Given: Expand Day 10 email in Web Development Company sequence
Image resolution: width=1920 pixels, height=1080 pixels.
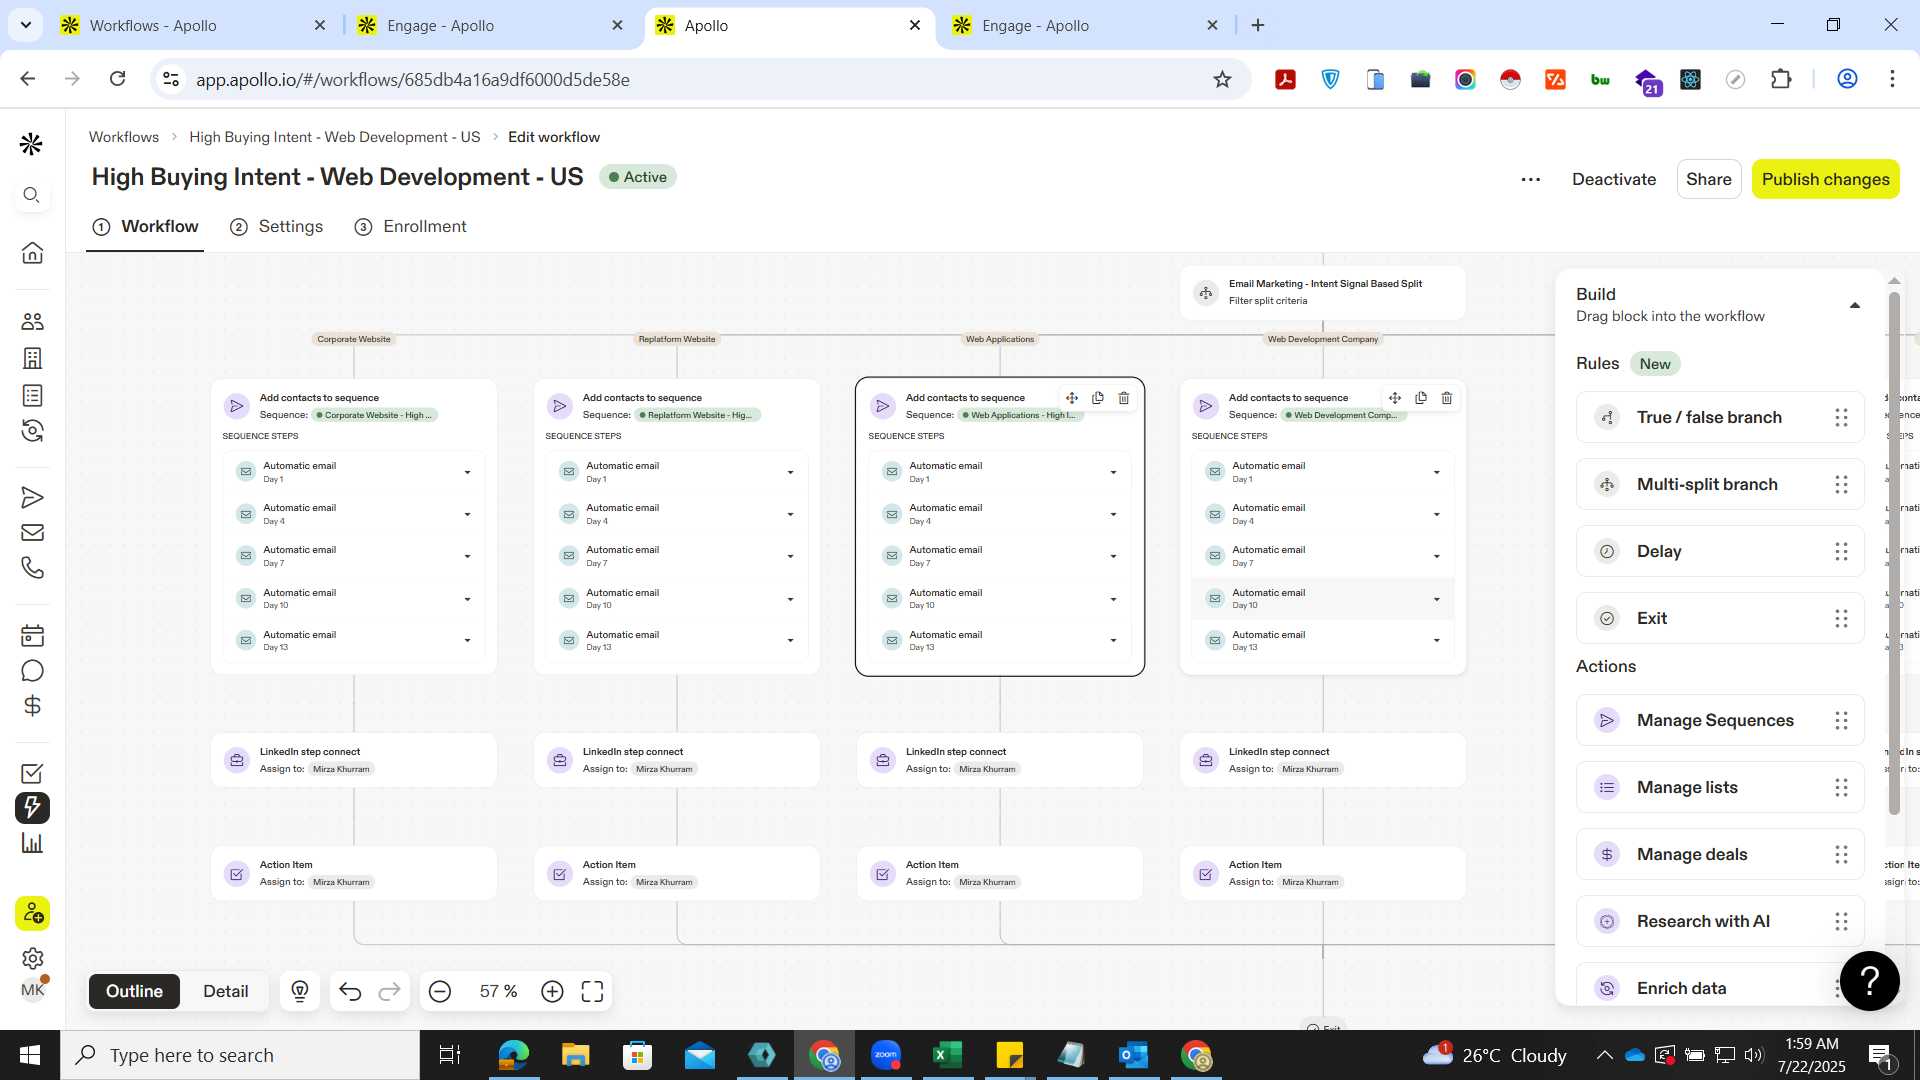Looking at the screenshot, I should point(1436,599).
